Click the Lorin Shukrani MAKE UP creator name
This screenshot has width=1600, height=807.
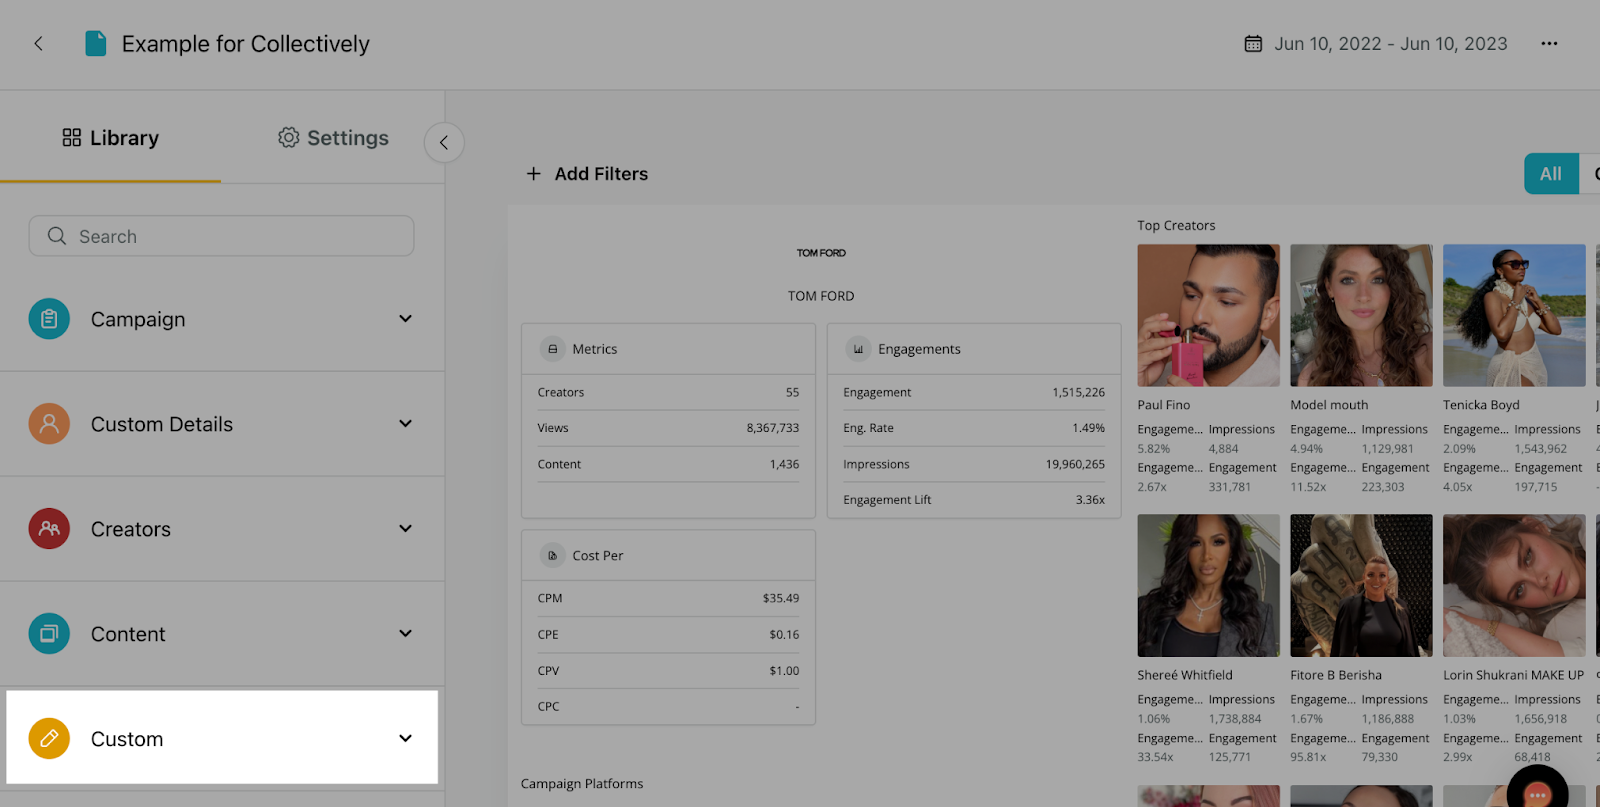point(1514,675)
